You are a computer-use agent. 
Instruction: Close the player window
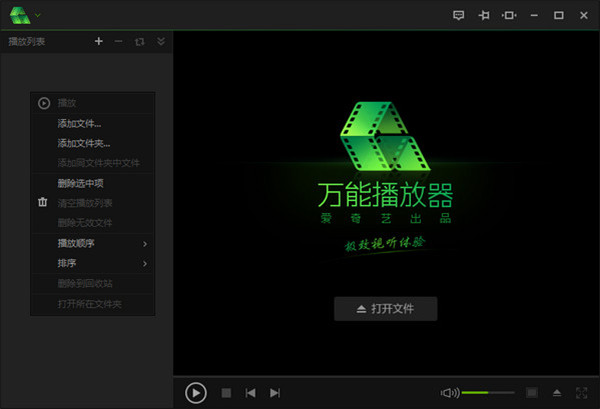[584, 15]
